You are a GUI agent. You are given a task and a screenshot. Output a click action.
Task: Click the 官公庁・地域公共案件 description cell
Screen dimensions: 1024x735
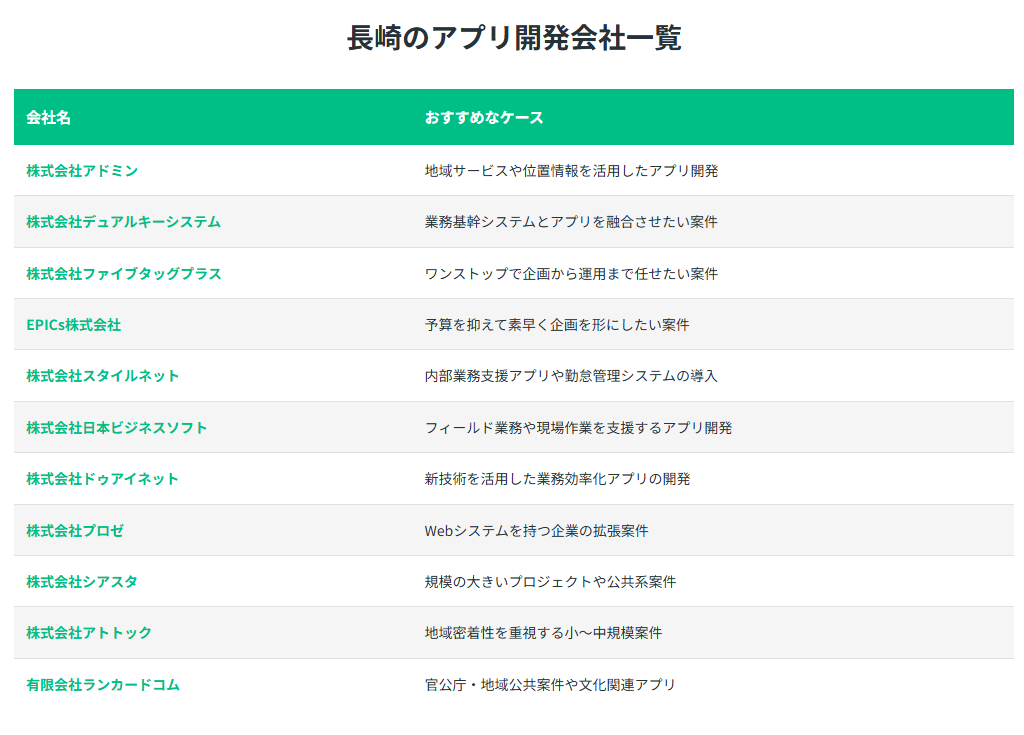[550, 685]
